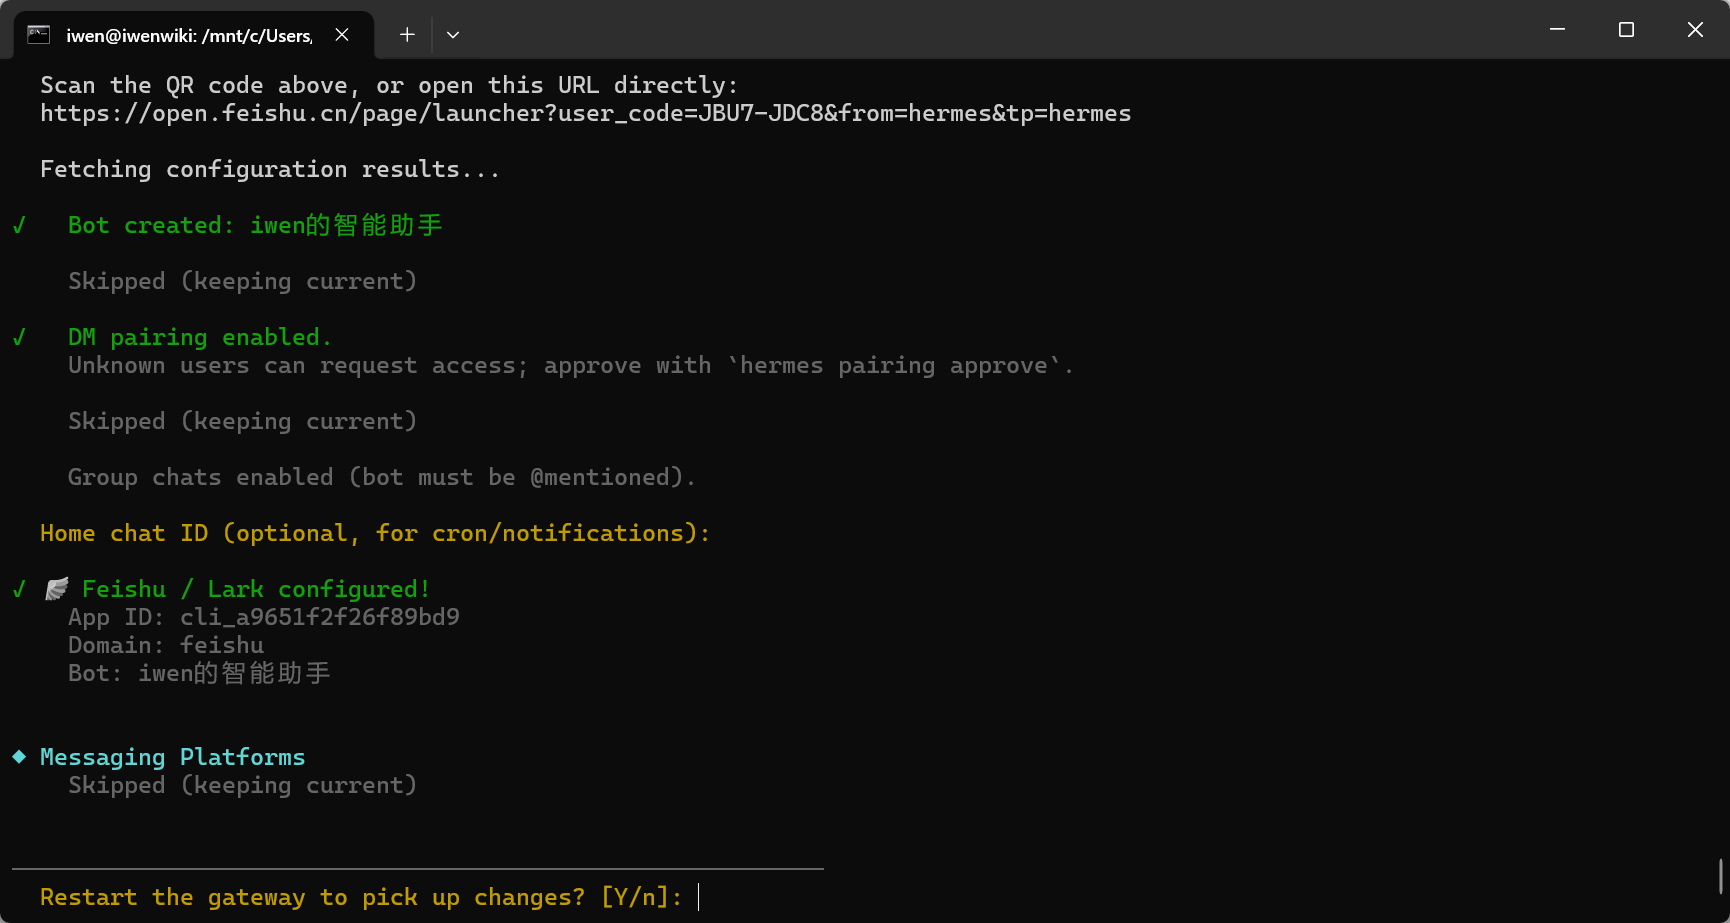Click the Home chat ID prompt line
This screenshot has height=923, width=1730.
tap(375, 533)
